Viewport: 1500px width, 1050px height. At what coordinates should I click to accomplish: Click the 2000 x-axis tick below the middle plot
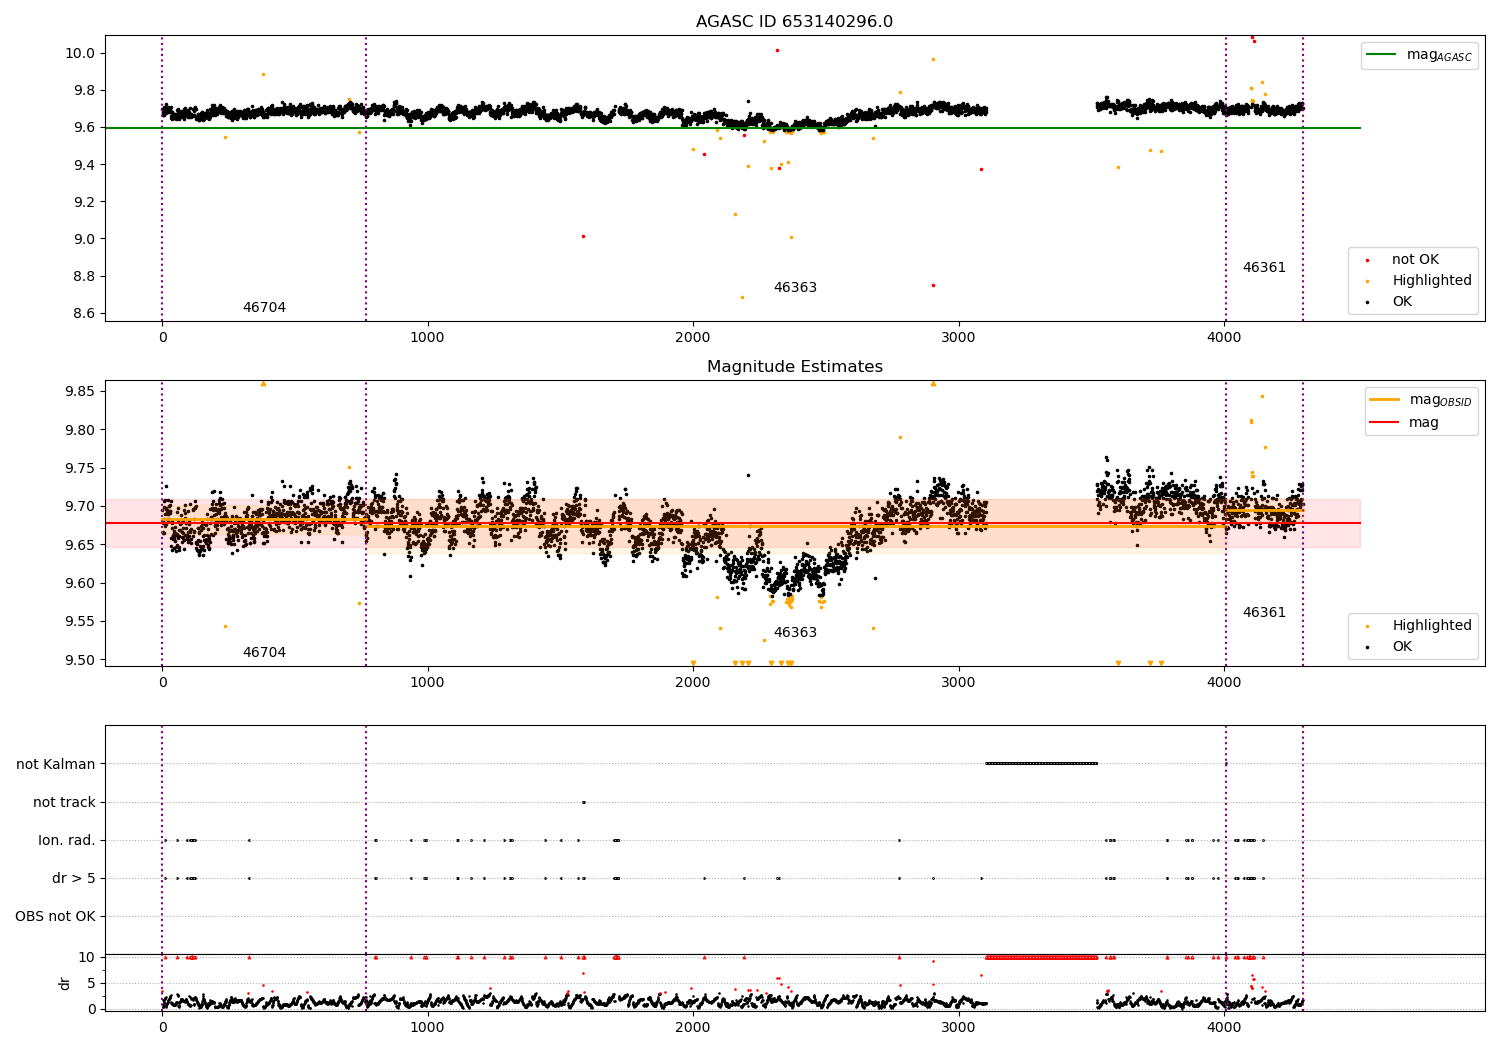[693, 682]
